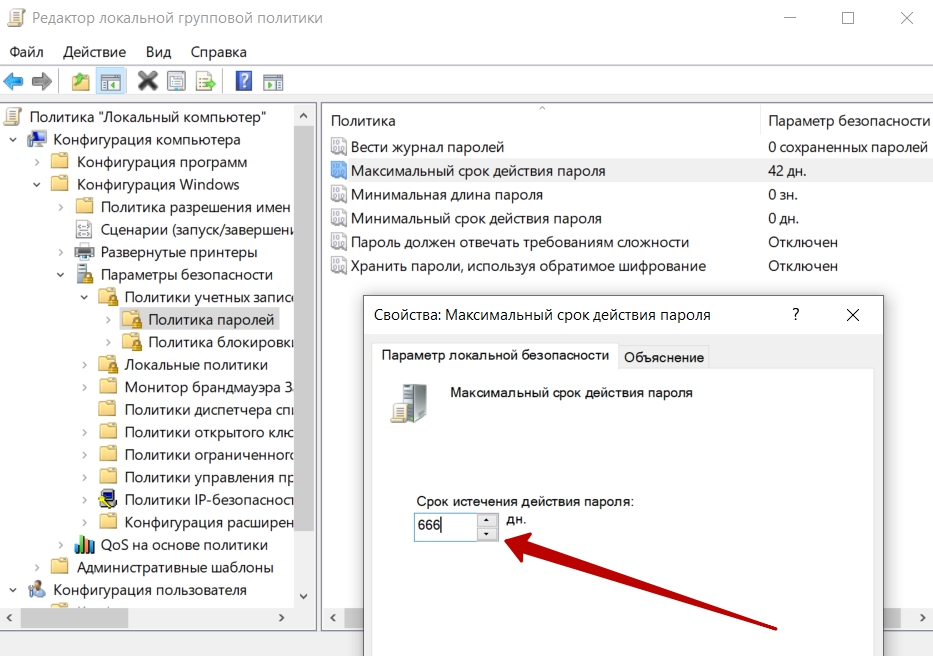Click the dialog's question mark help button
This screenshot has width=933, height=656.
[796, 315]
